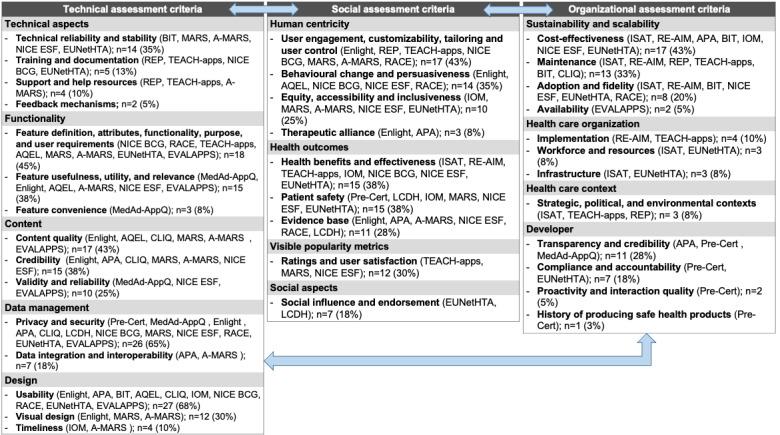The height and width of the screenshot is (435, 780).
Task: Click the 'Technical assessment criteria' header
Action: tap(132, 9)
